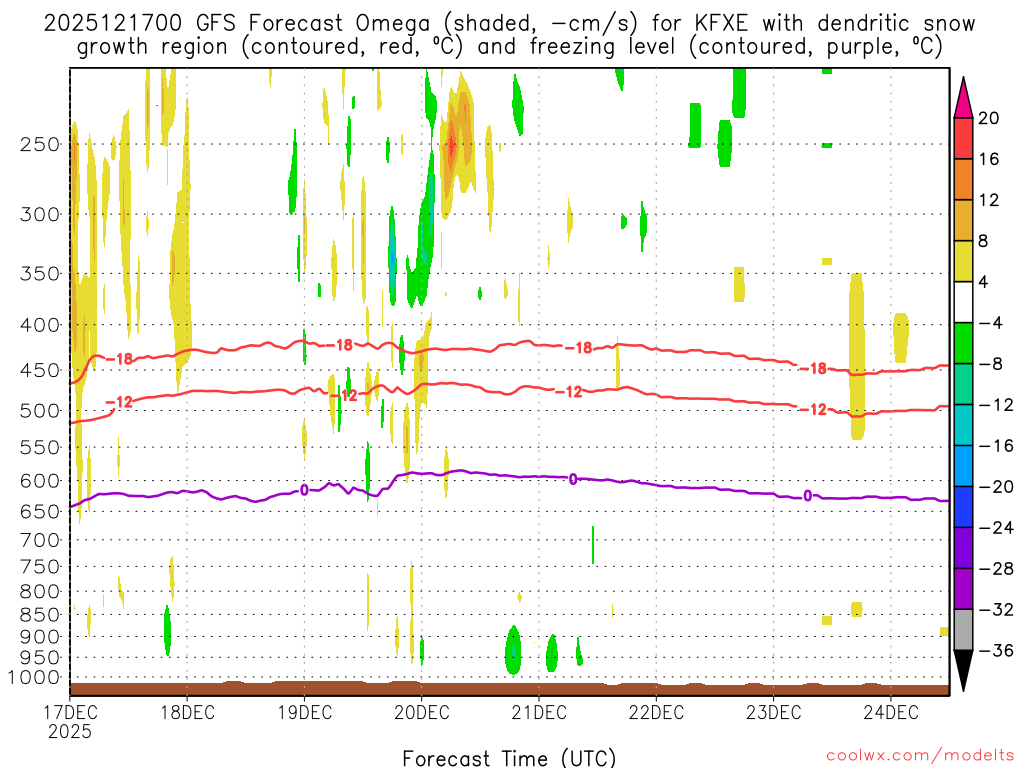Click the Forecast Time (UTC) axis title

[509, 758]
